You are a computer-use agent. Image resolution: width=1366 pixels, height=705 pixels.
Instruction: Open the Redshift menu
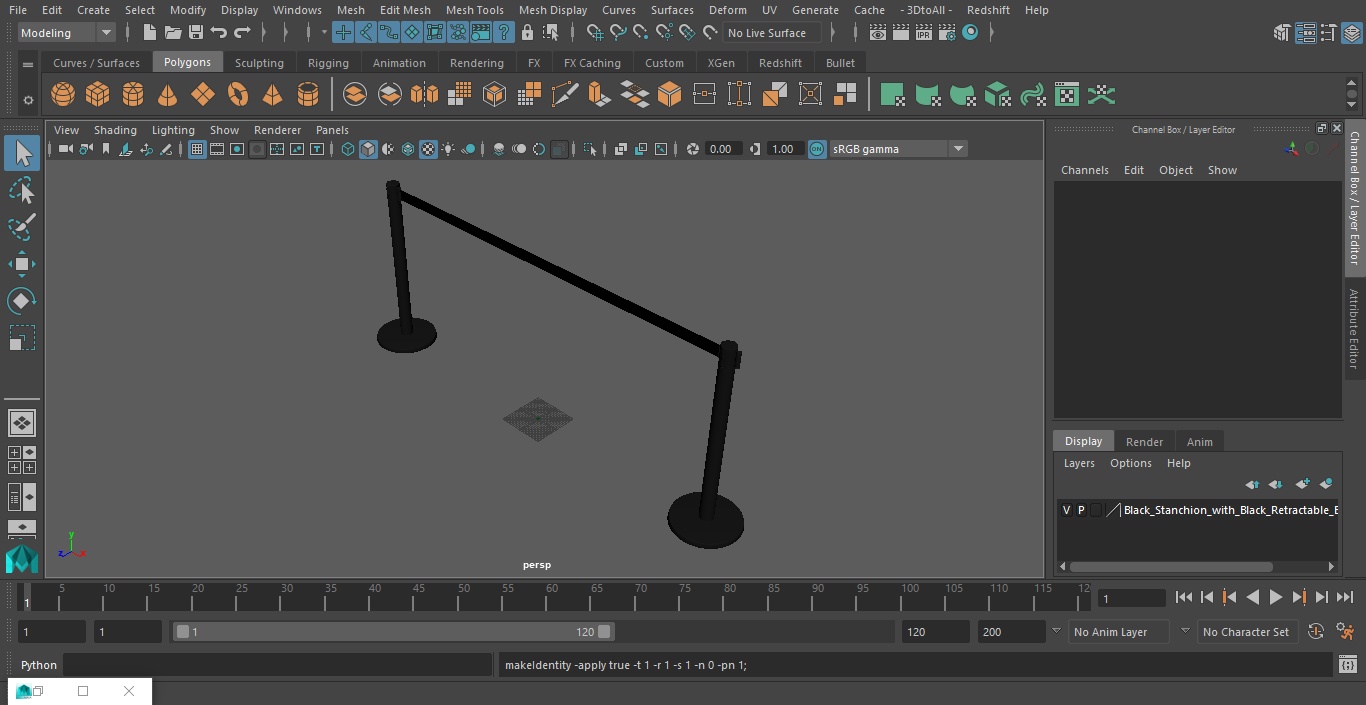pos(988,10)
